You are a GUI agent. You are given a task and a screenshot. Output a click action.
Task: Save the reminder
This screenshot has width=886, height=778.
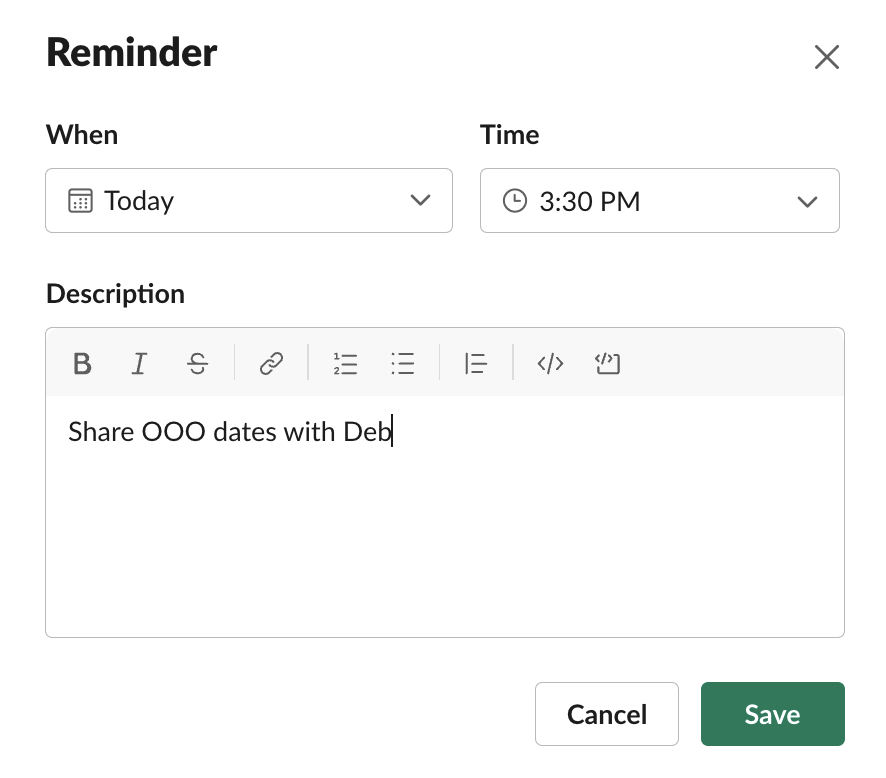[772, 714]
